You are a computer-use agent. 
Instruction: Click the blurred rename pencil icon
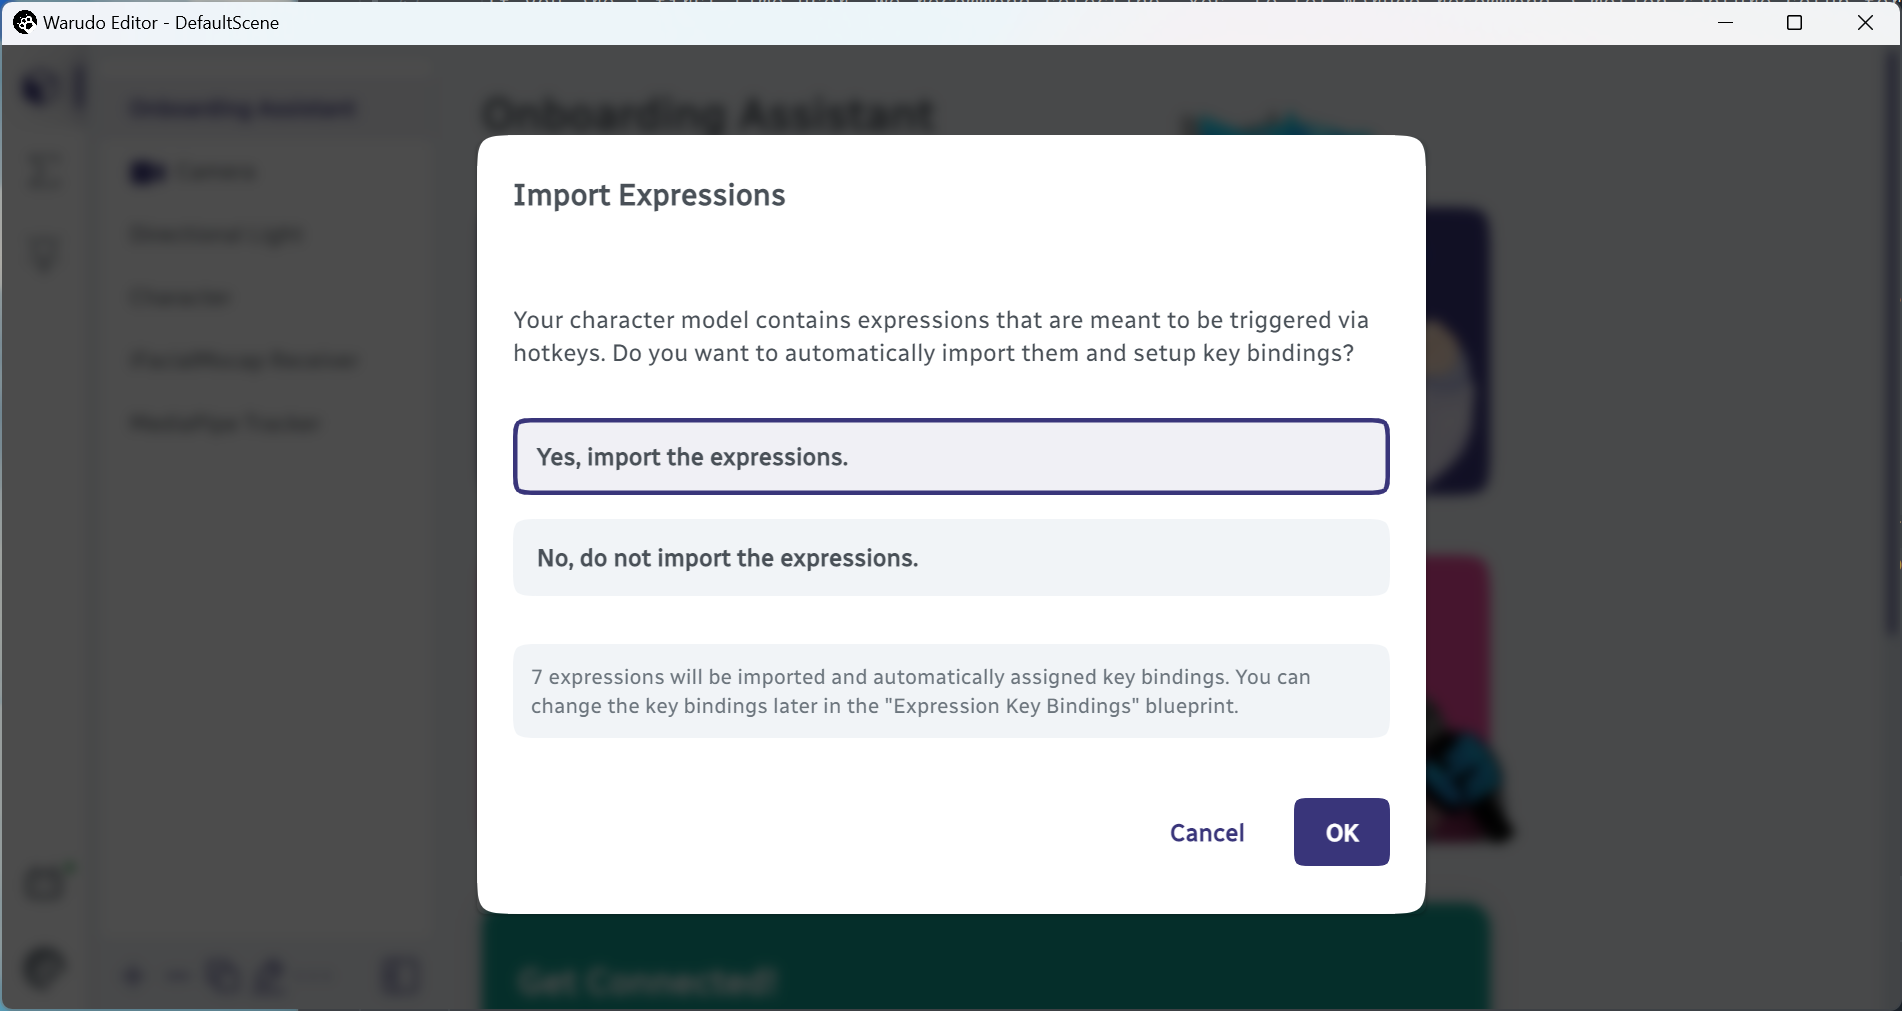pyautogui.click(x=270, y=975)
